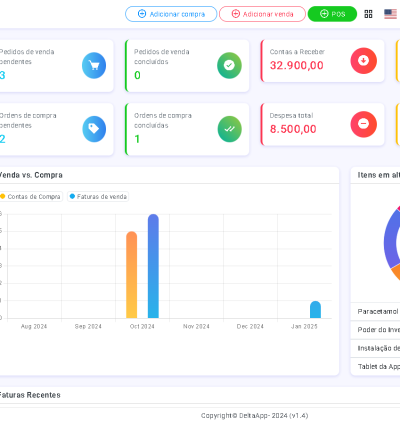
Task: Click the green checkmark icon for completed sales
Action: [x=229, y=65]
